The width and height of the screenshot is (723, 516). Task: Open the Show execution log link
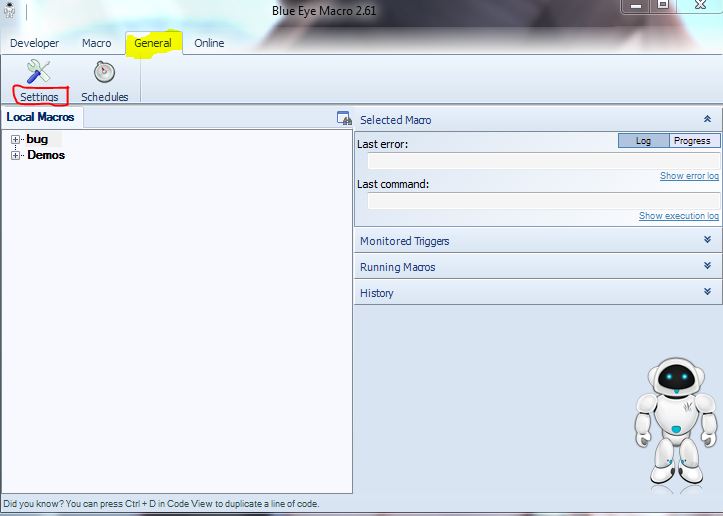point(679,216)
